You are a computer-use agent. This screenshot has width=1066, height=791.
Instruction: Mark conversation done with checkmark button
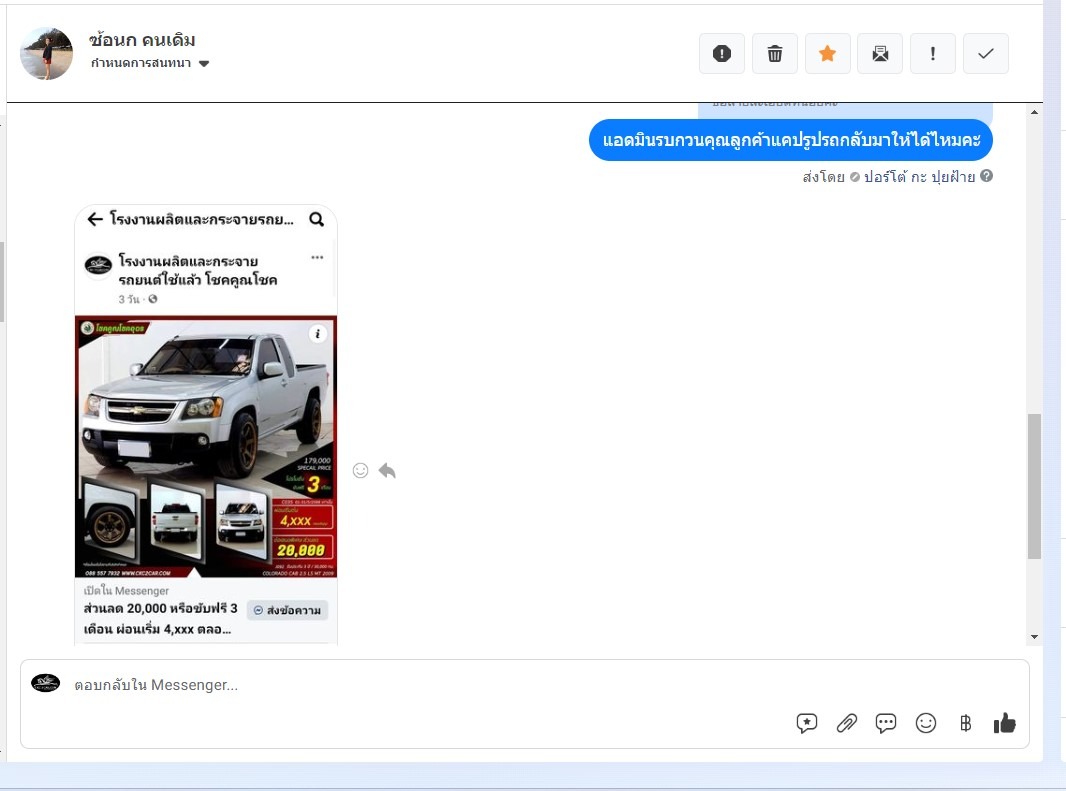tap(986, 54)
